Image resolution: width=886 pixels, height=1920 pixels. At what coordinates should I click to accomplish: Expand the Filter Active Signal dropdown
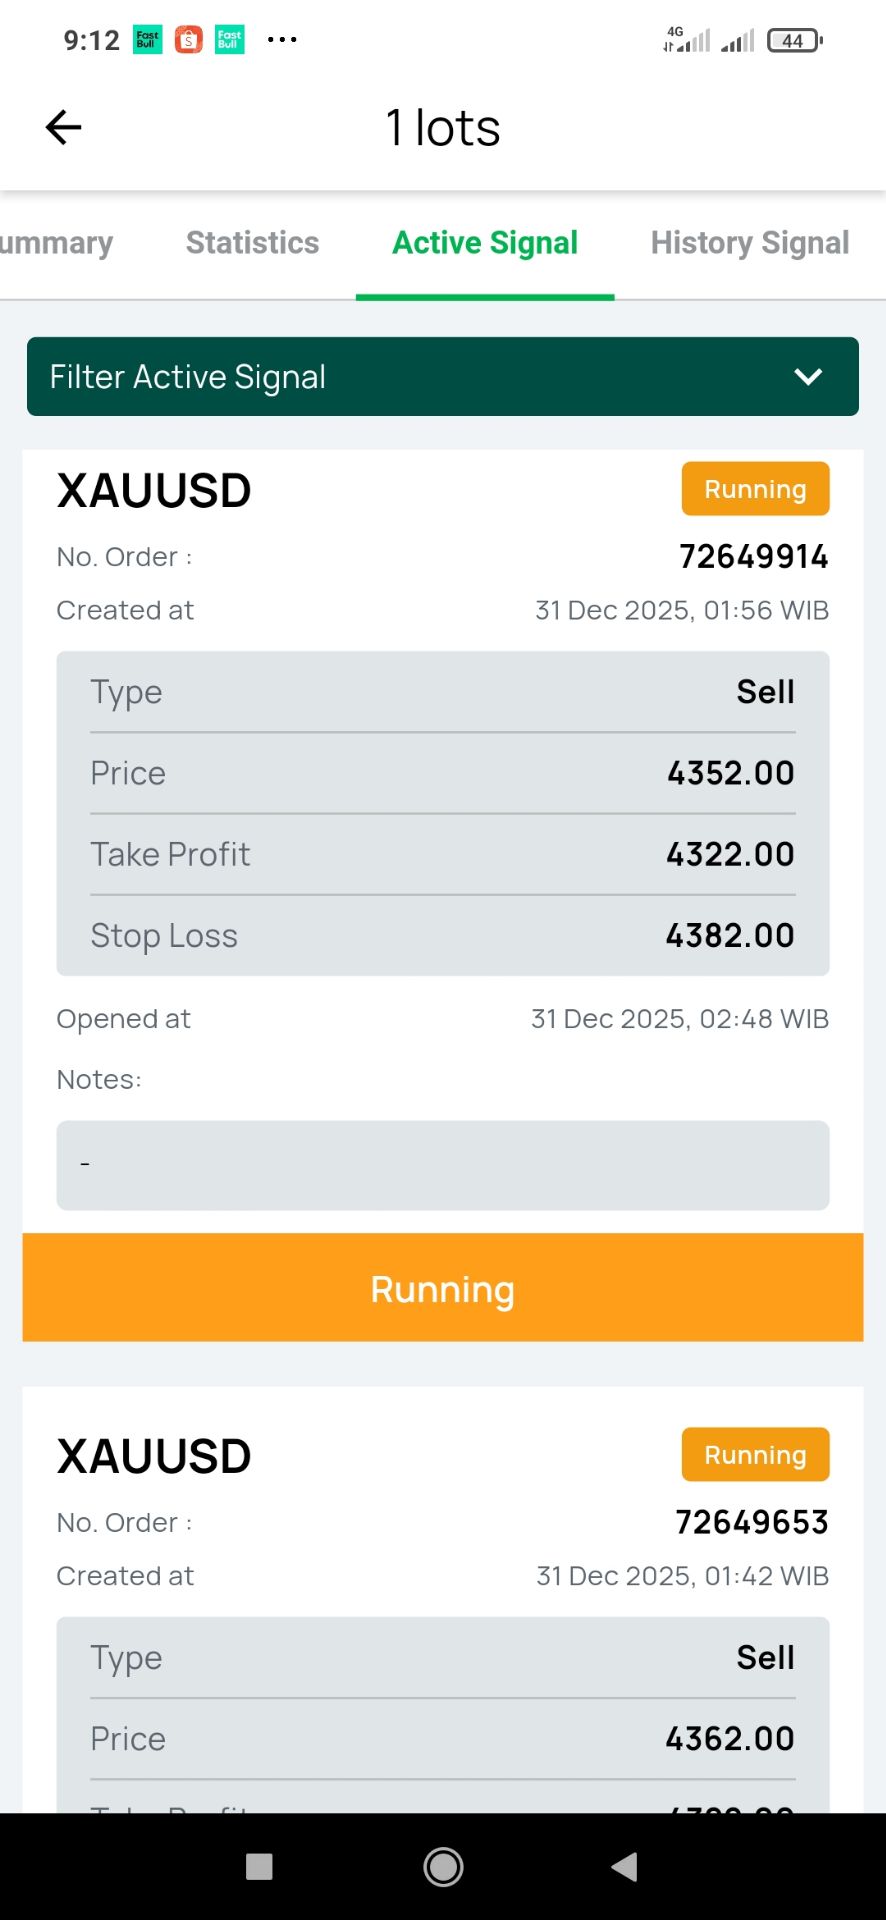[x=442, y=377]
